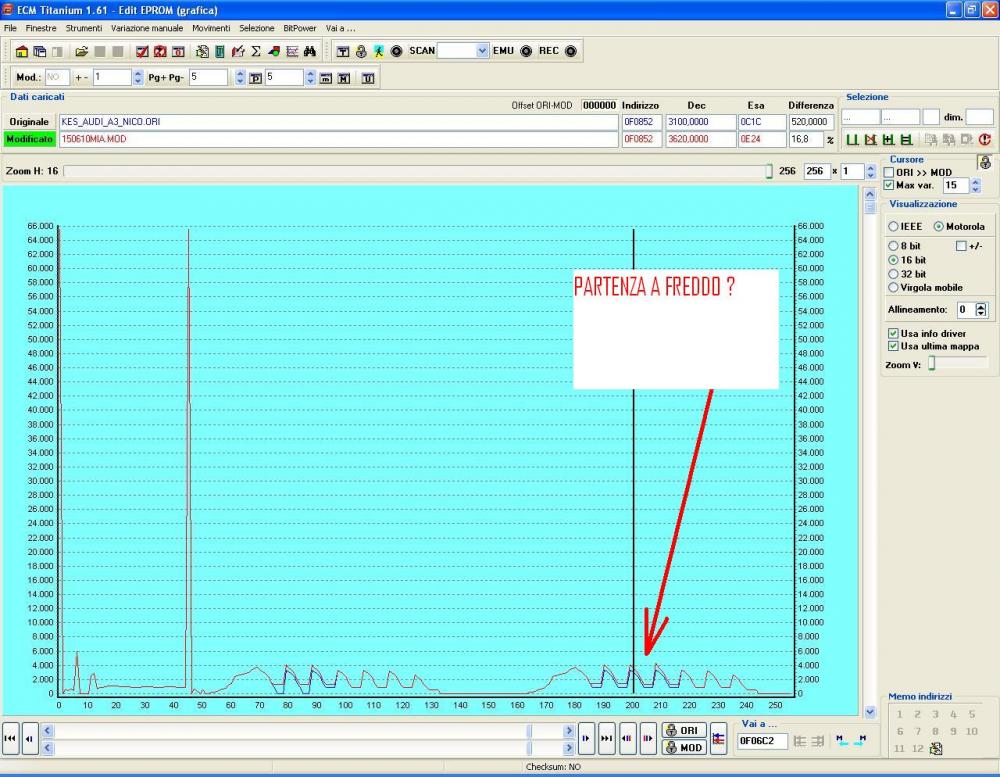The height and width of the screenshot is (777, 1000).
Task: Click the binoculars search icon
Action: [310, 51]
